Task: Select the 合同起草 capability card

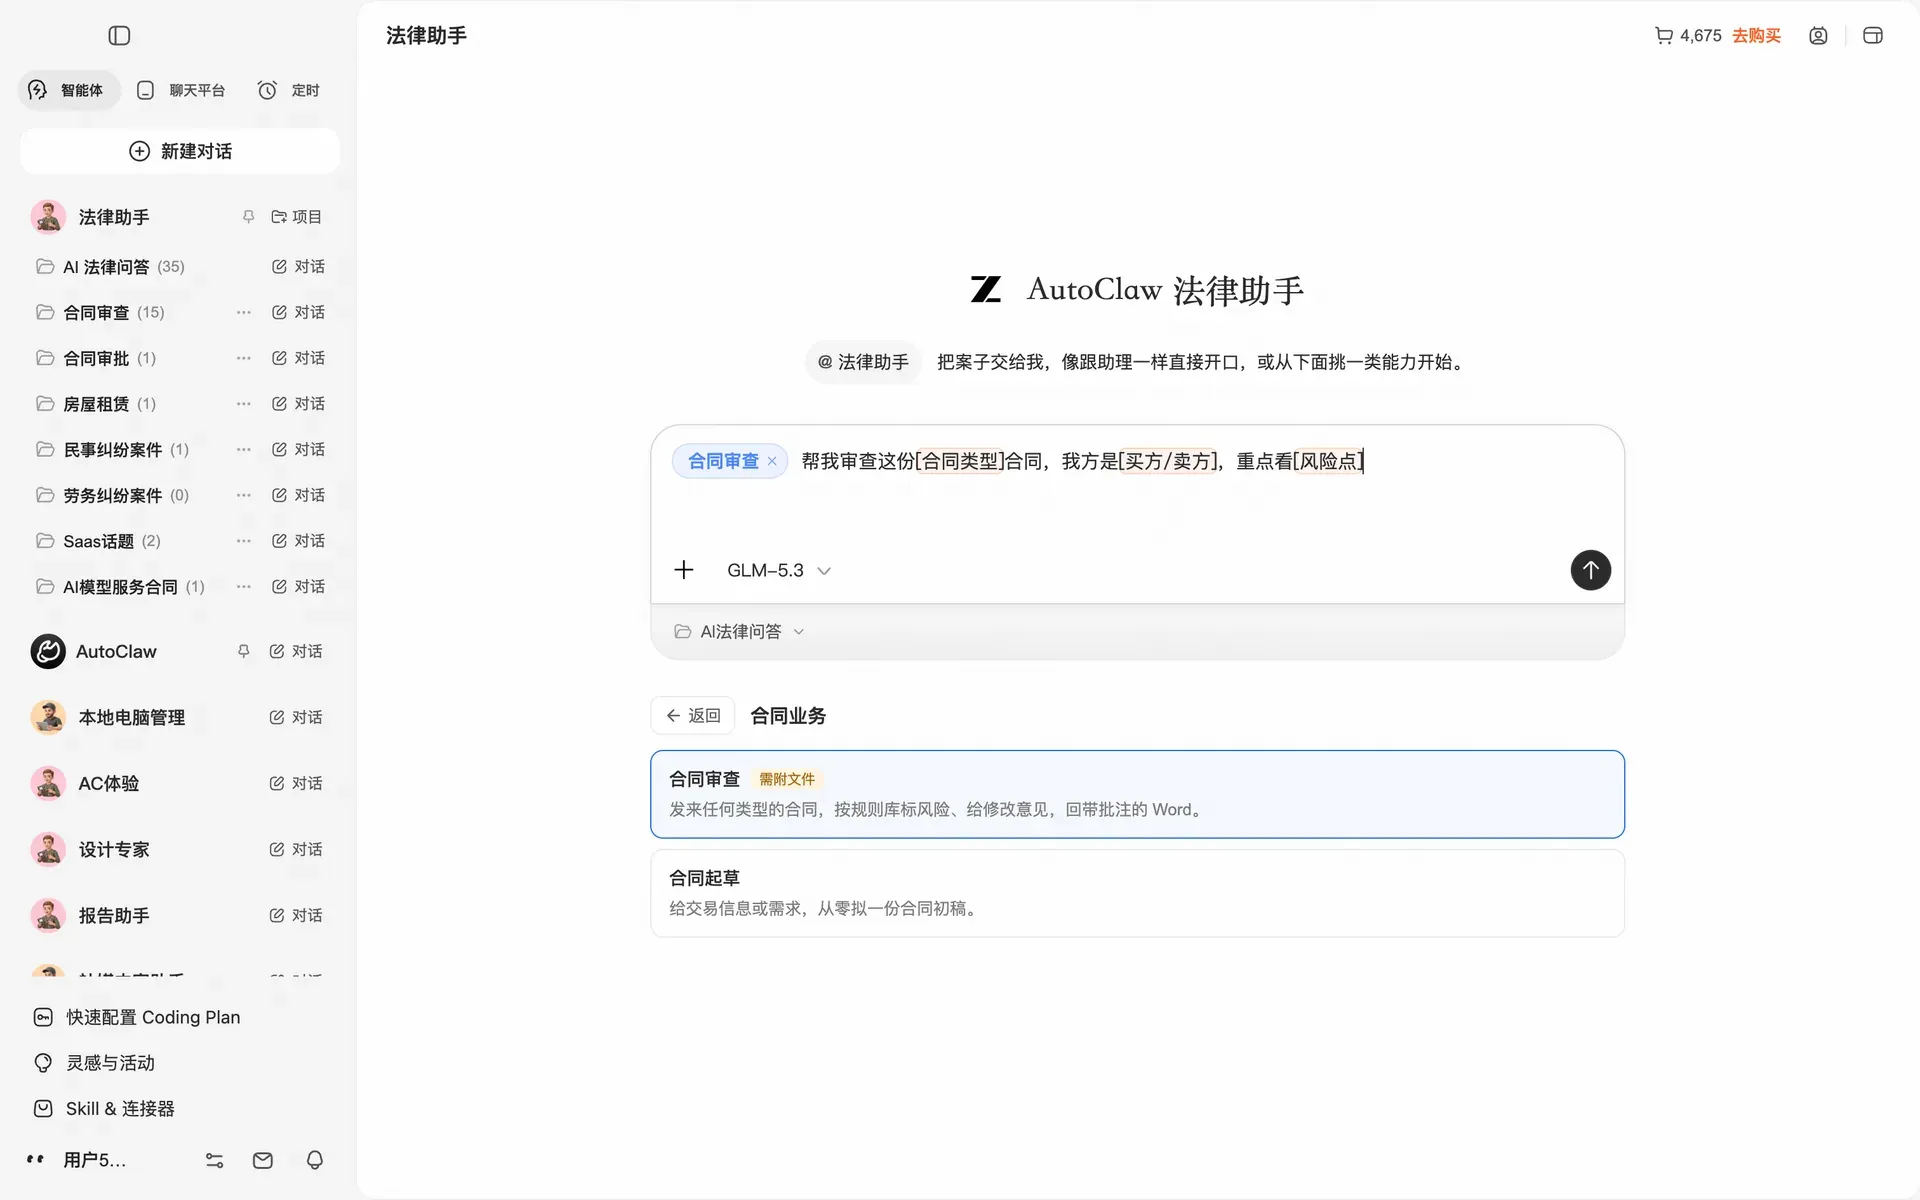Action: point(1137,893)
